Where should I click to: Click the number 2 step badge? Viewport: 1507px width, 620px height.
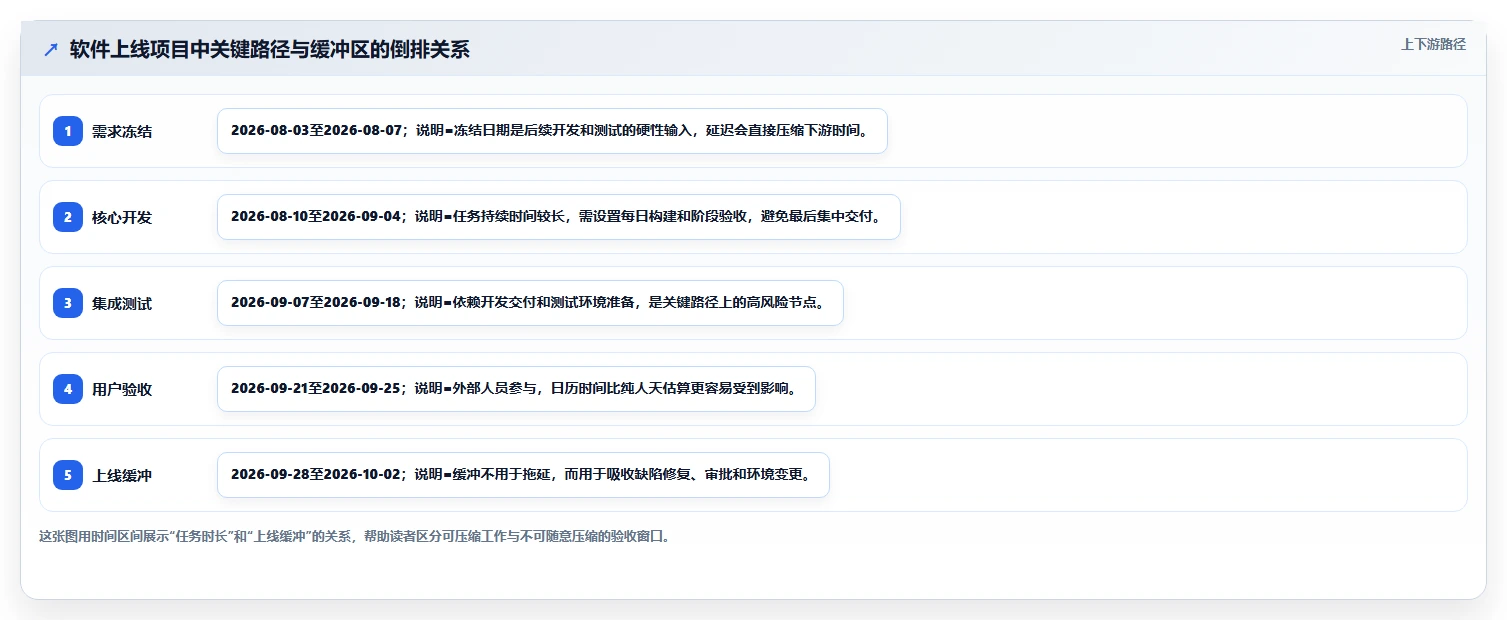point(68,217)
